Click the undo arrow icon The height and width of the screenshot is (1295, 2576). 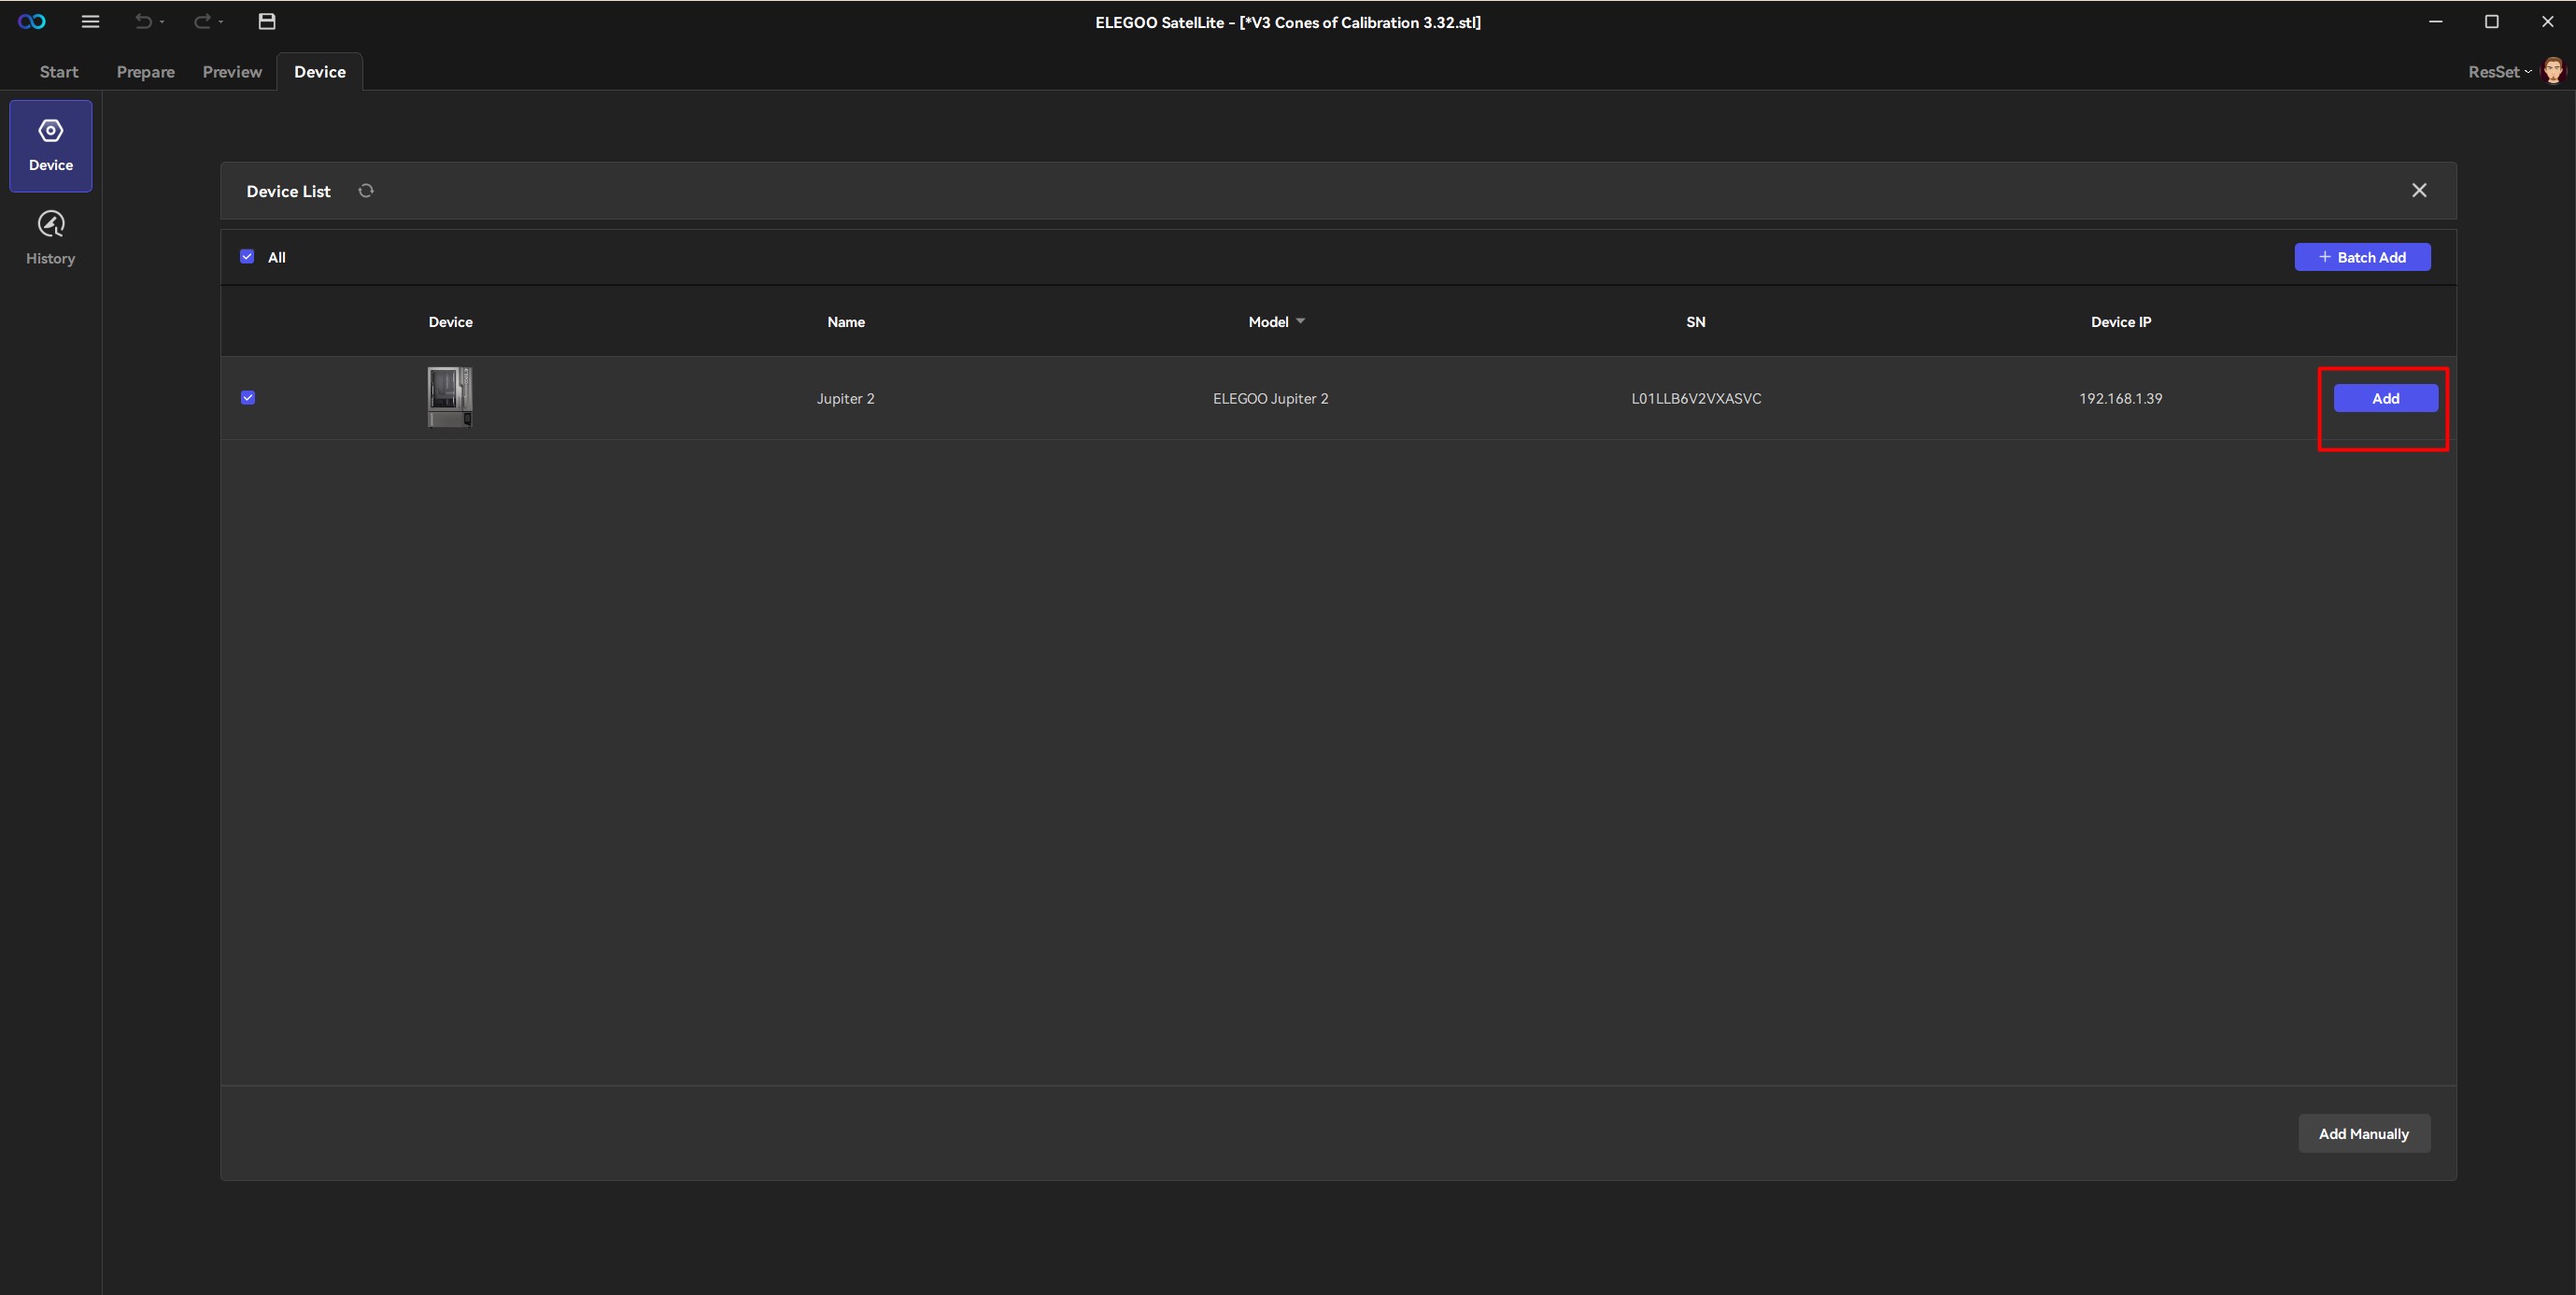(x=143, y=22)
